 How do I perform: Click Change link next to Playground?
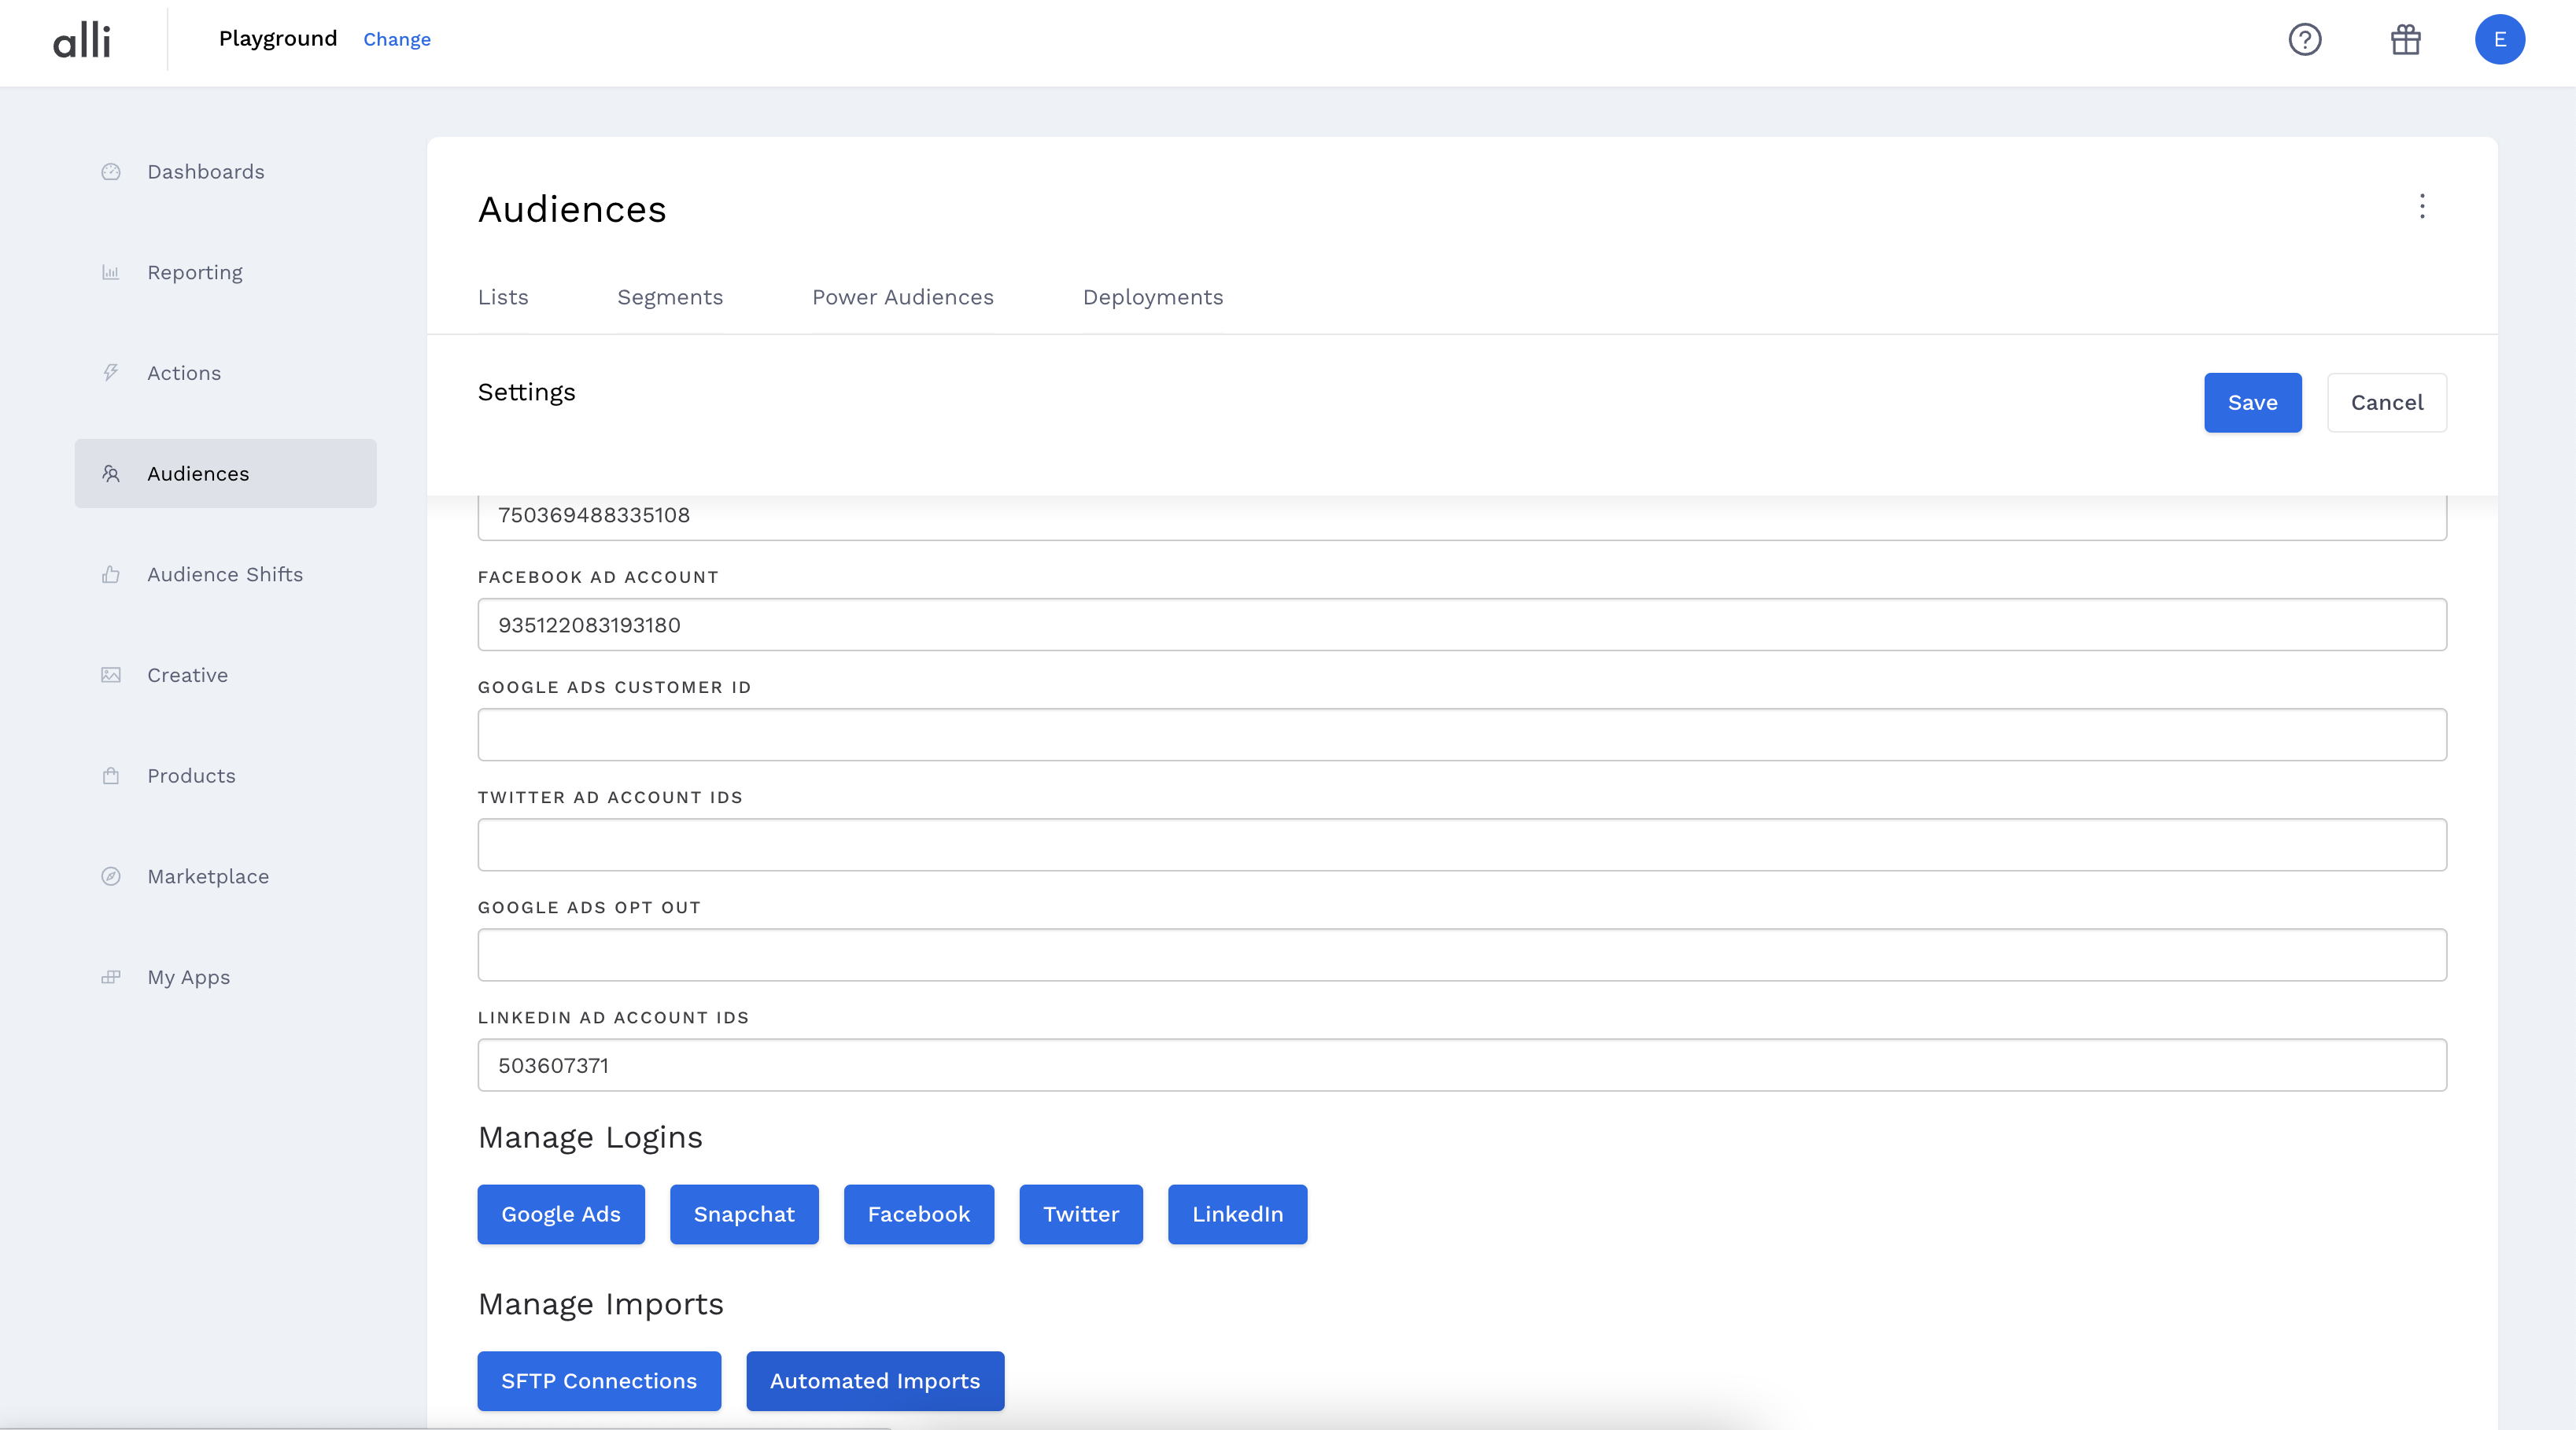pyautogui.click(x=397, y=40)
